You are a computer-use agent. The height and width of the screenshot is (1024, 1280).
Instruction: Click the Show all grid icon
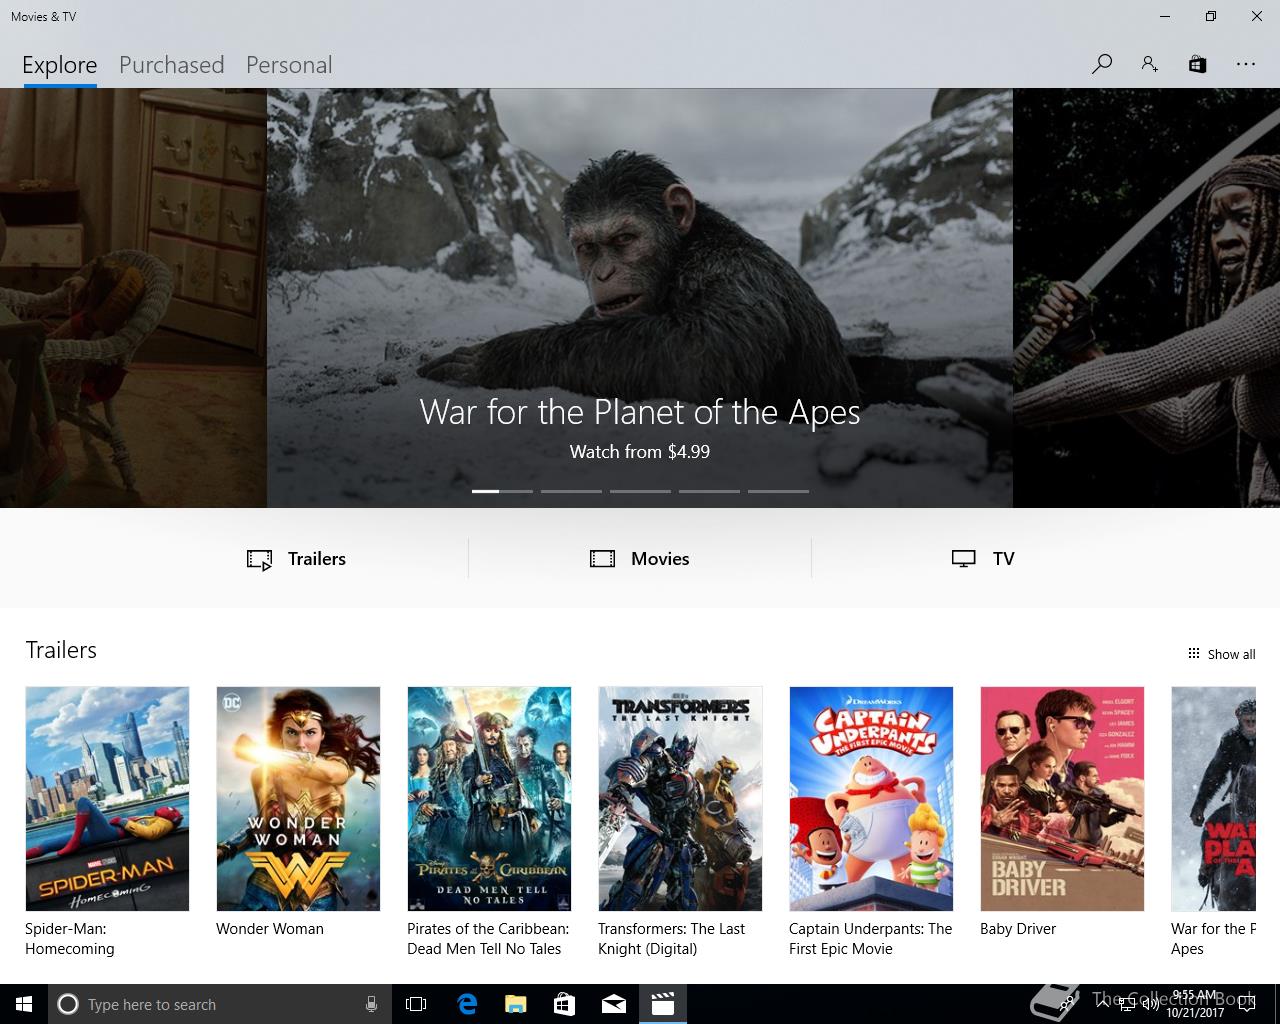(x=1193, y=654)
